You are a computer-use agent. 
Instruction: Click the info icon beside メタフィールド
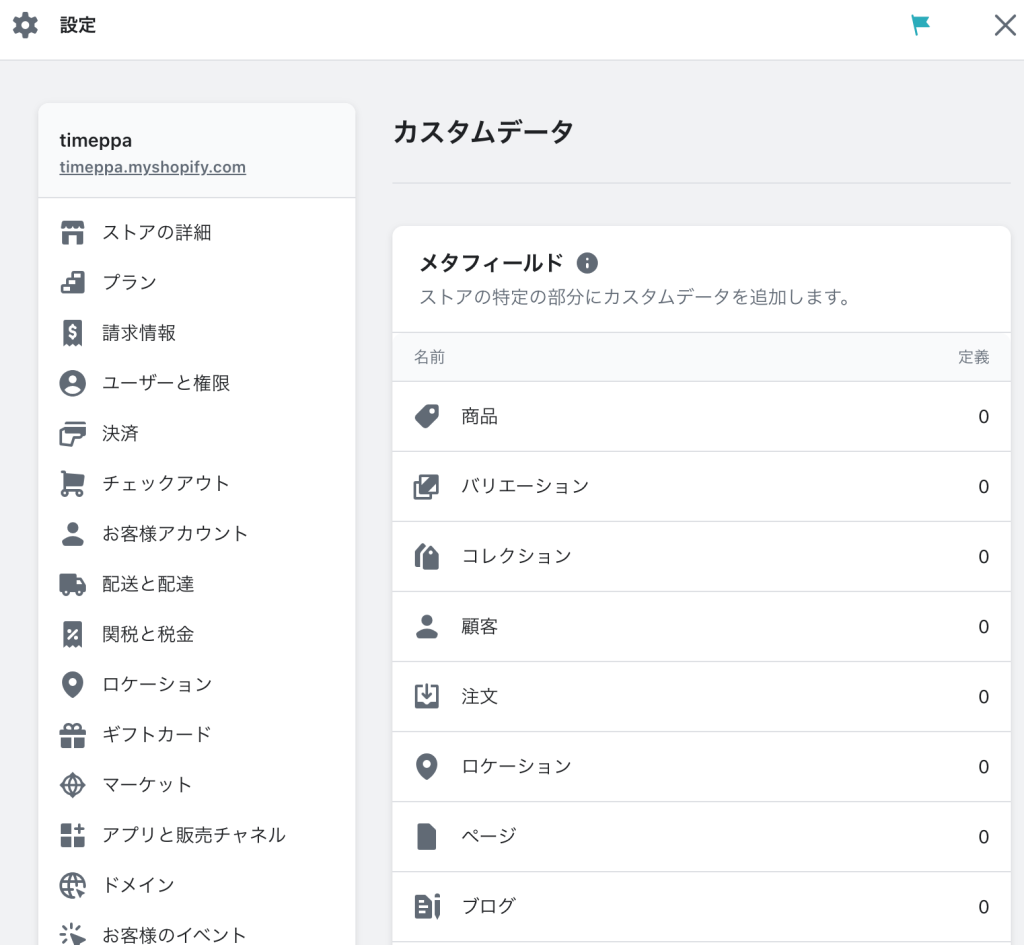587,263
